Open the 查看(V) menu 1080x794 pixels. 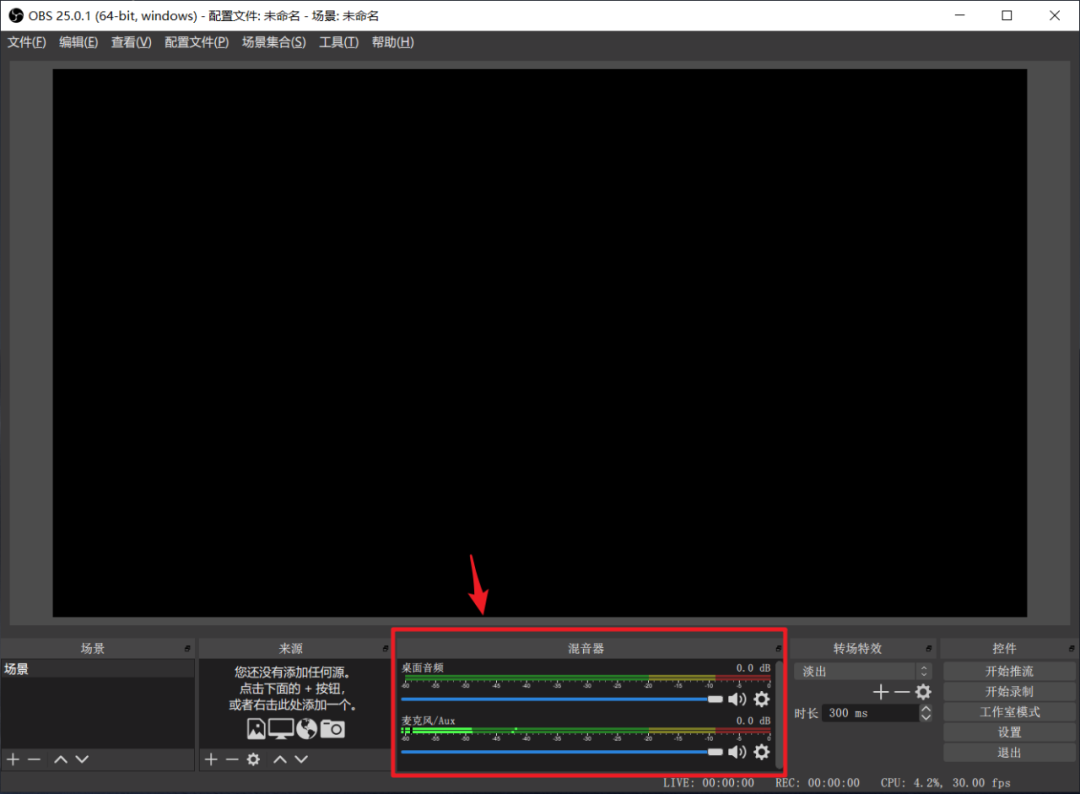pyautogui.click(x=131, y=42)
